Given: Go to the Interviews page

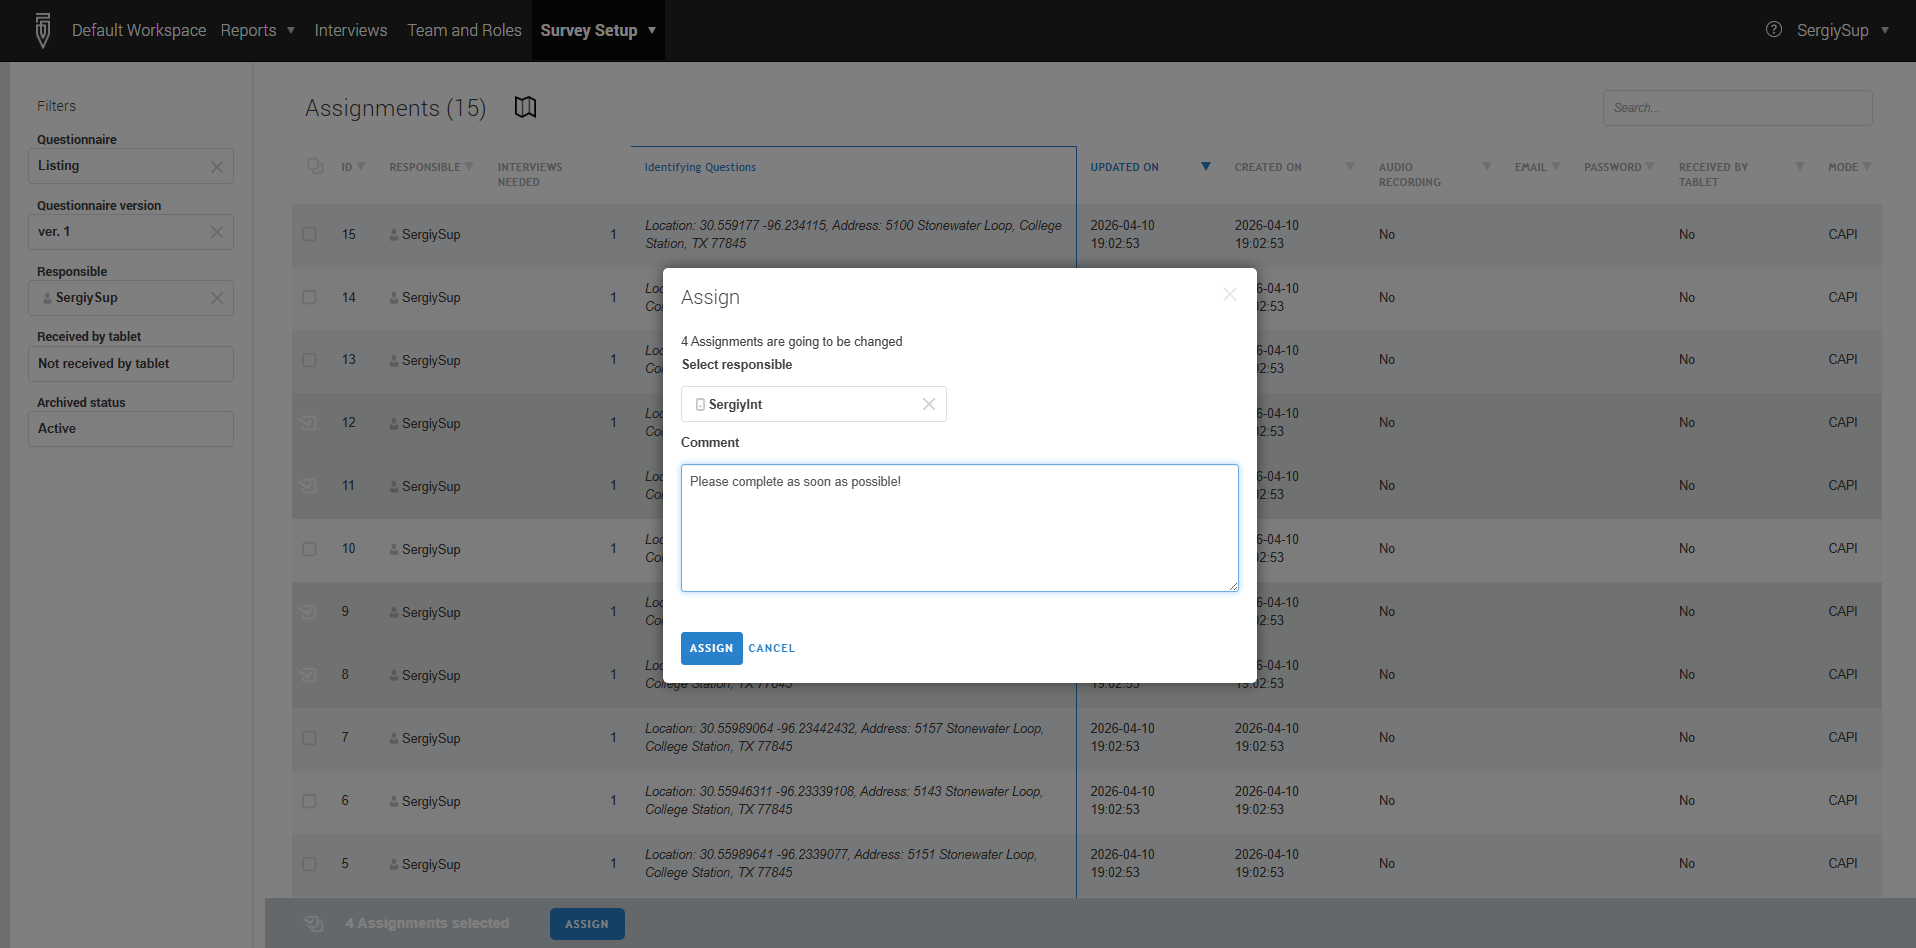Looking at the screenshot, I should tap(350, 30).
